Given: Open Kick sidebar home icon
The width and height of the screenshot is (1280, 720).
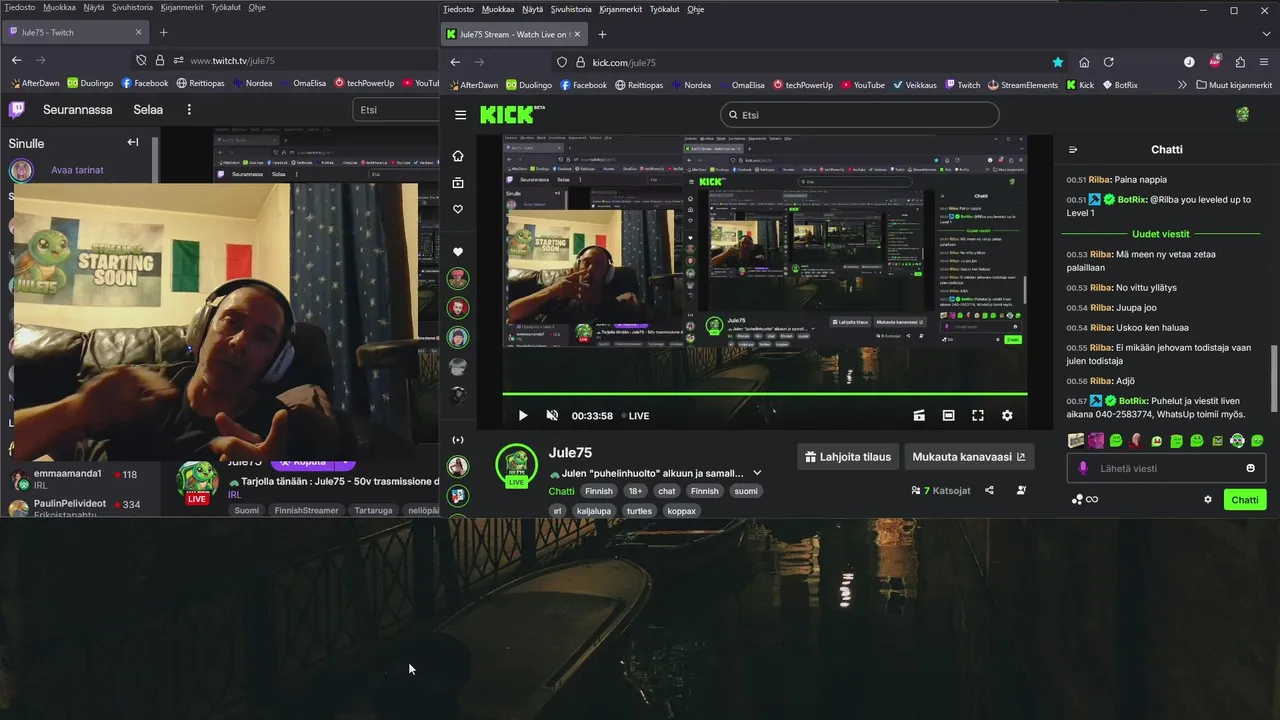Looking at the screenshot, I should pyautogui.click(x=458, y=156).
